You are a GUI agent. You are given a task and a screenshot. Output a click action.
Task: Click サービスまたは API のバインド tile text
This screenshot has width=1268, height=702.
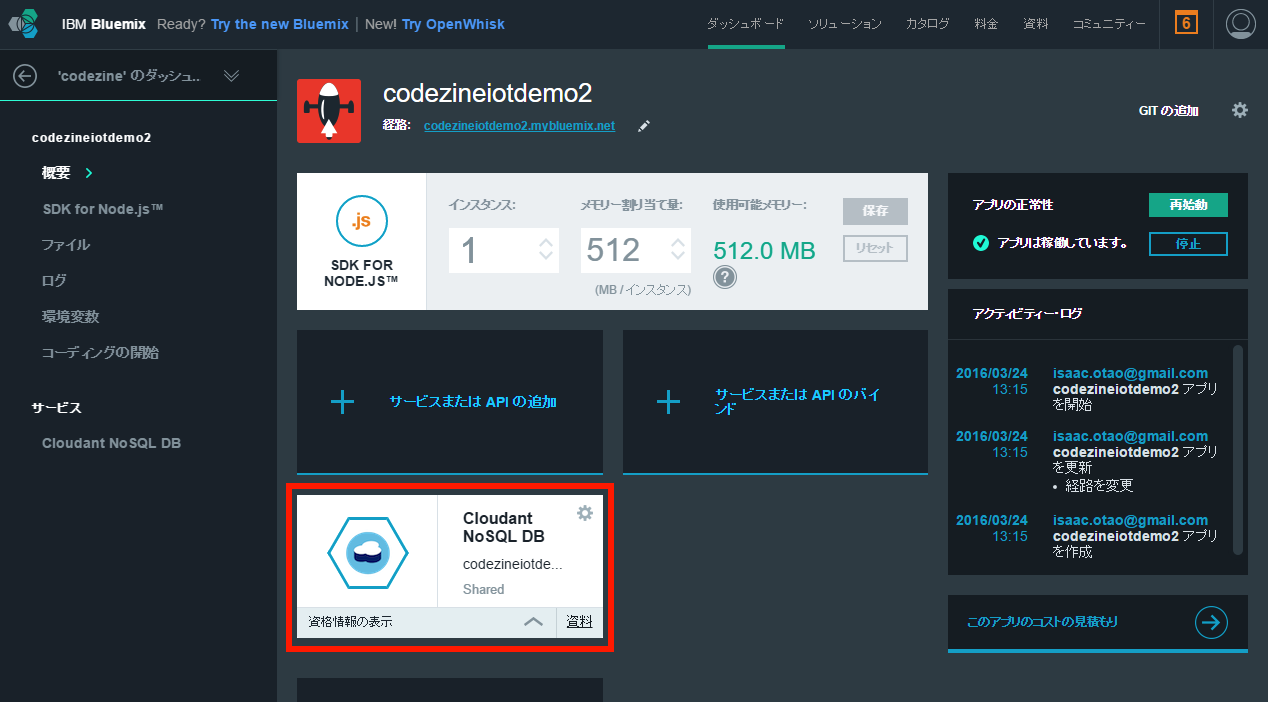point(798,402)
